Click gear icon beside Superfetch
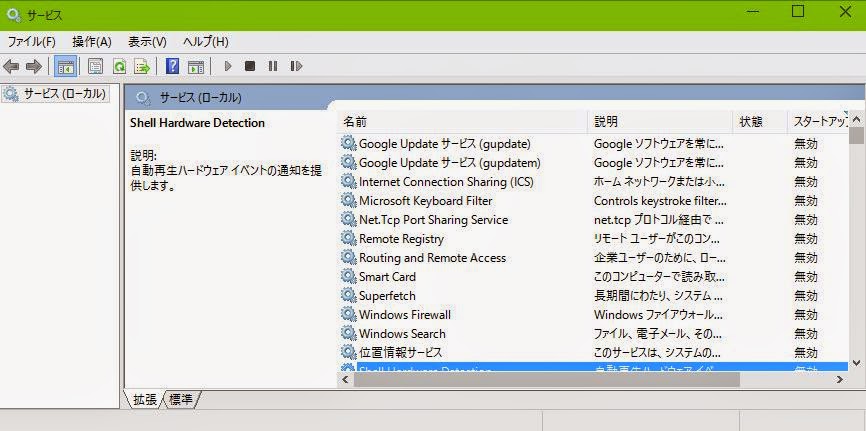The height and width of the screenshot is (431, 866). [348, 296]
